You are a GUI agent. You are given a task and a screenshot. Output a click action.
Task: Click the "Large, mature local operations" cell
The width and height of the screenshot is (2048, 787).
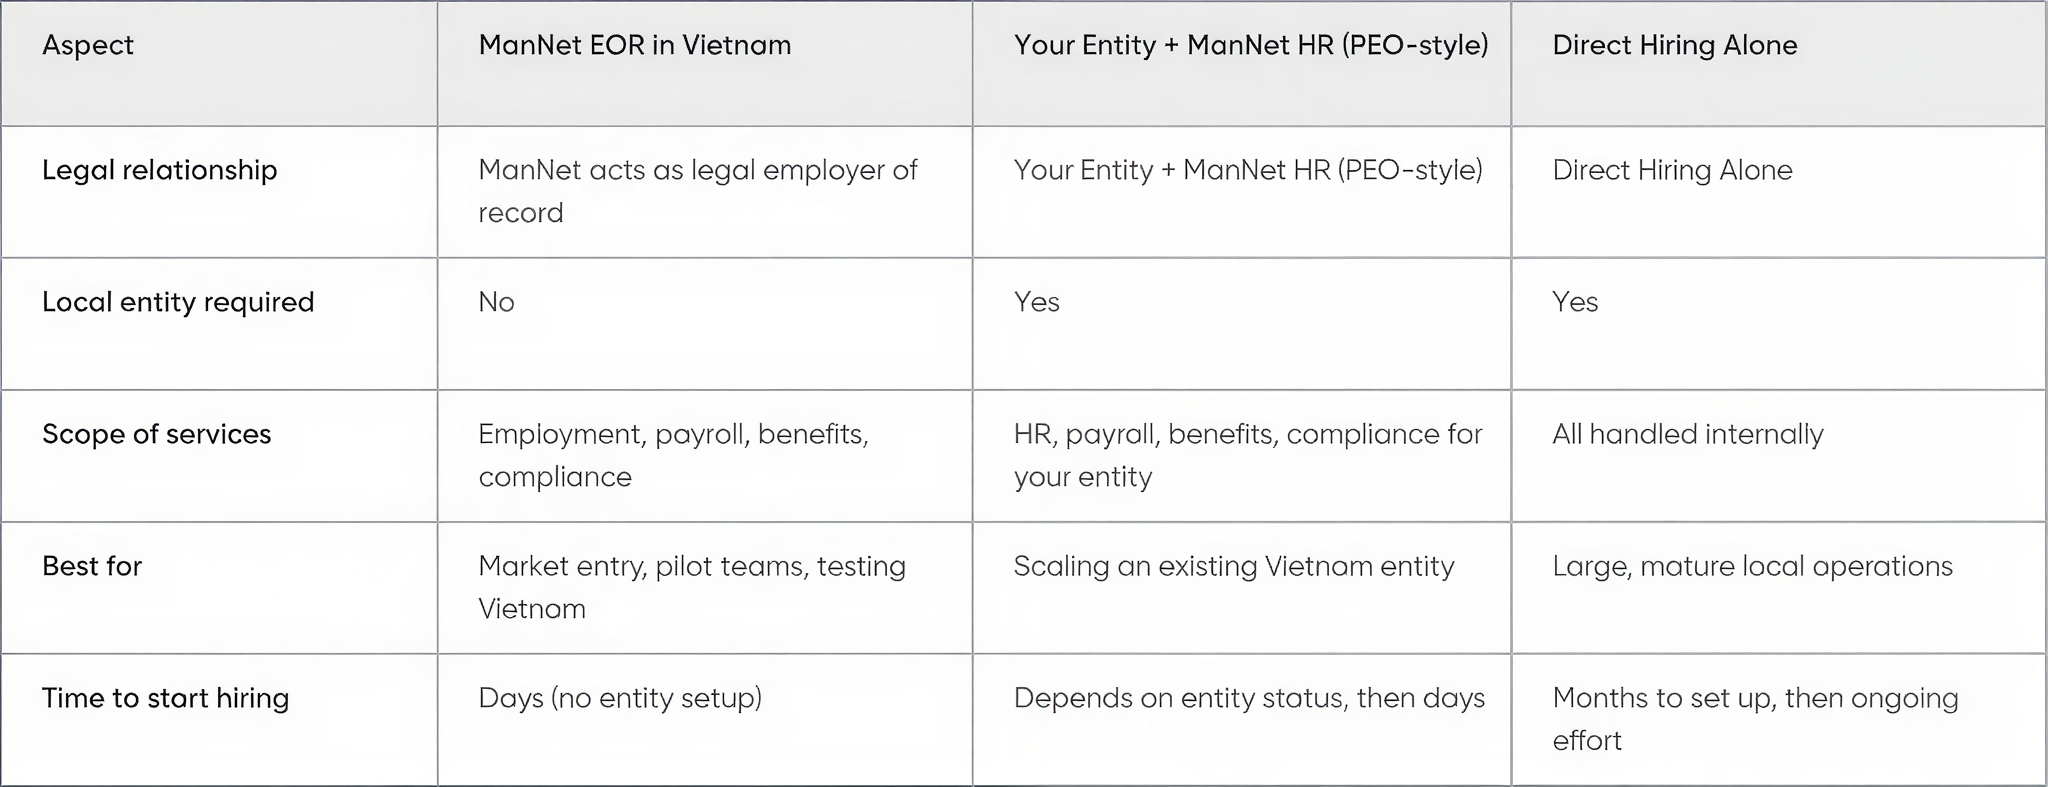click(x=1752, y=566)
